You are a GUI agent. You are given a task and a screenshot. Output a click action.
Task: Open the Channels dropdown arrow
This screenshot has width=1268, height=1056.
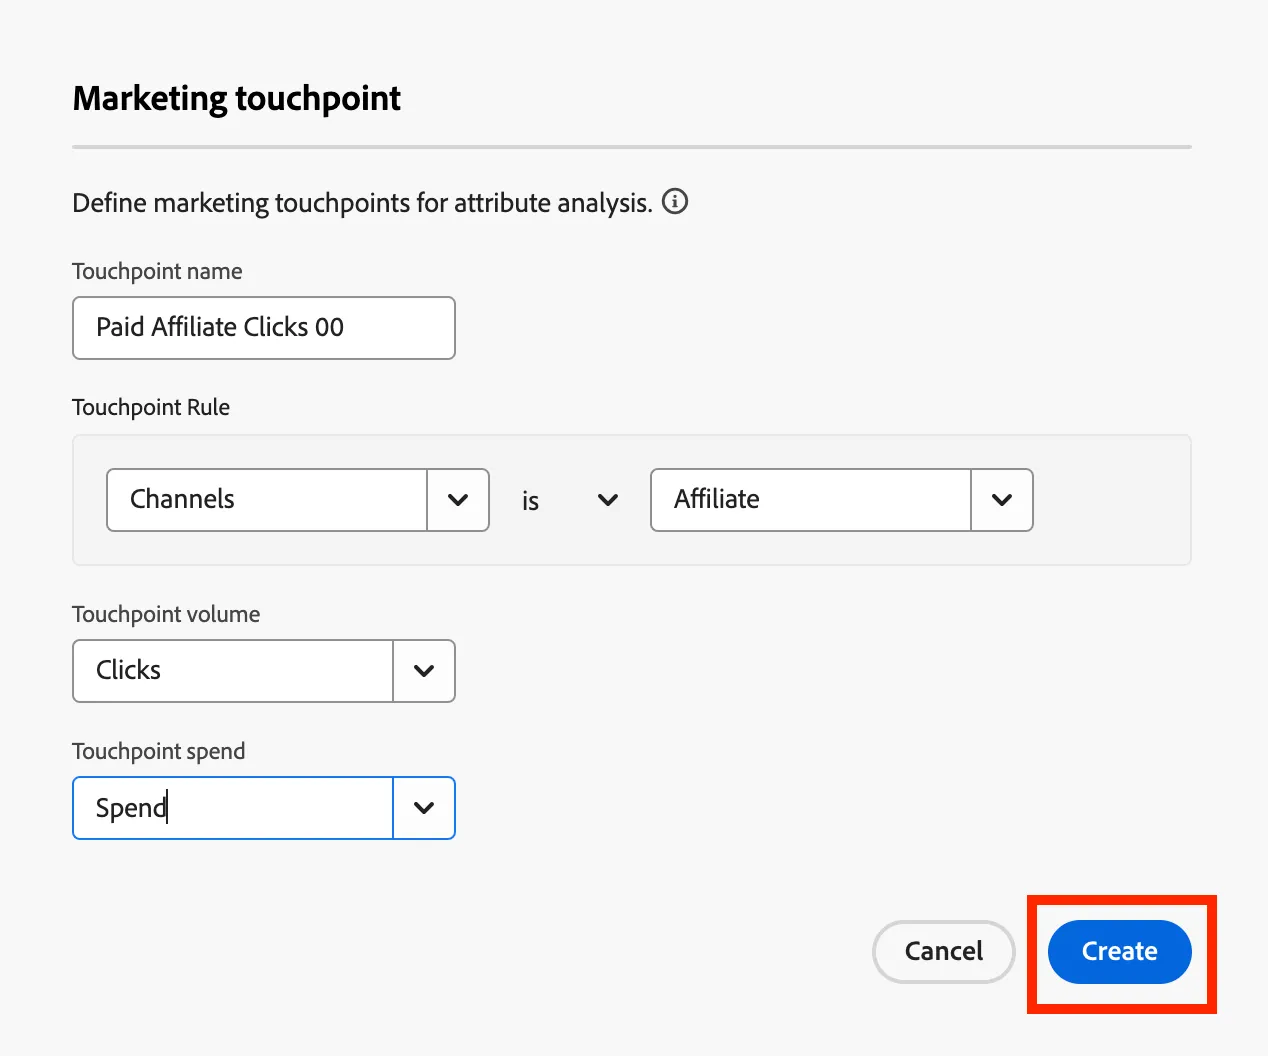tap(458, 500)
